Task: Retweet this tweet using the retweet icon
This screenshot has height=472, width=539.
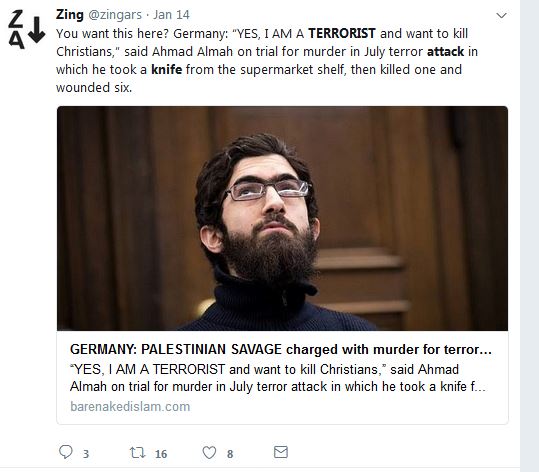Action: pos(138,452)
